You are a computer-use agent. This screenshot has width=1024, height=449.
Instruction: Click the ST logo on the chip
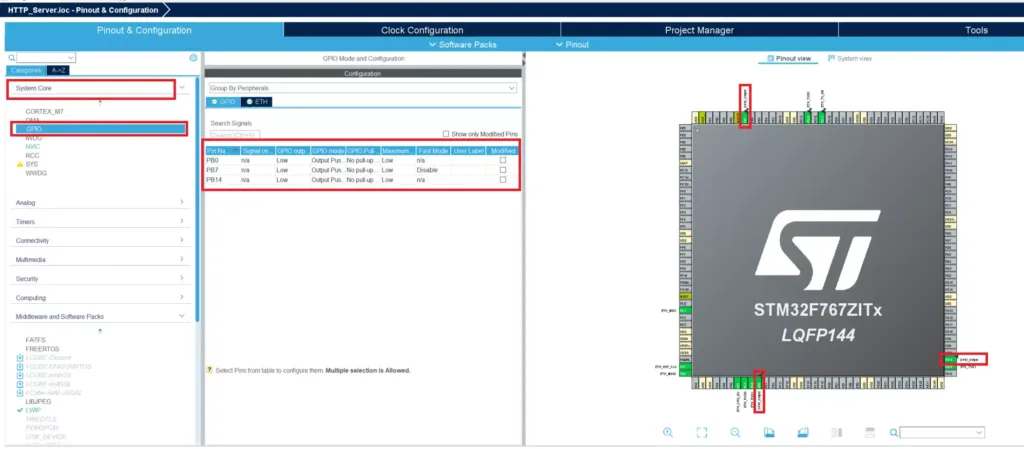817,251
